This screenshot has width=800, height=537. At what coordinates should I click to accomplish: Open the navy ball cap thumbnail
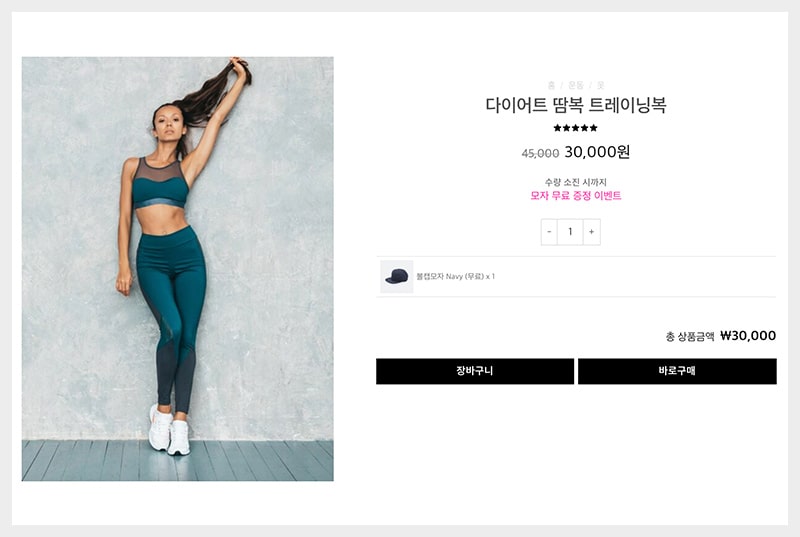pyautogui.click(x=396, y=276)
